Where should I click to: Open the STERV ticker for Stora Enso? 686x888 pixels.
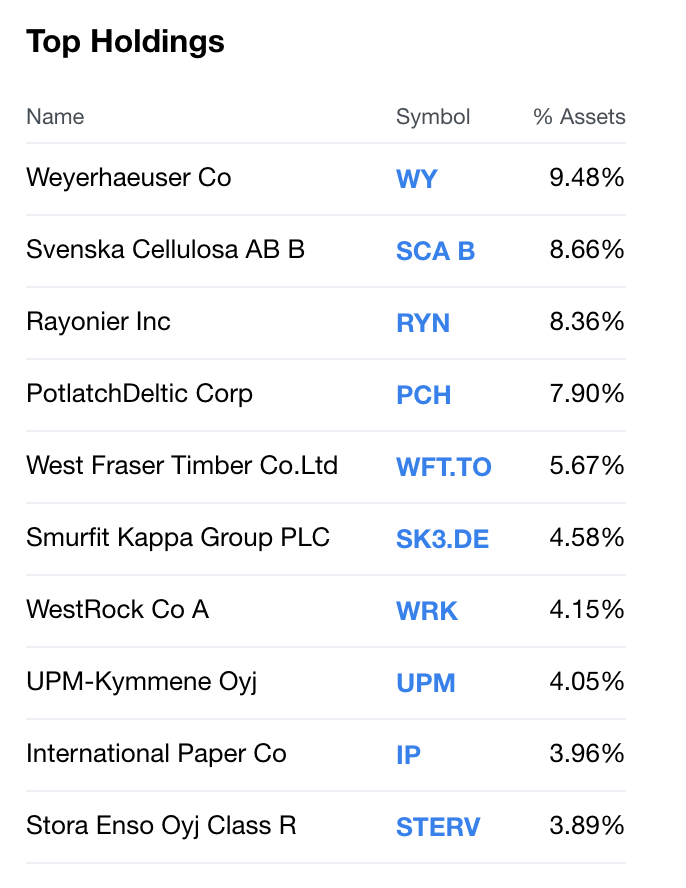click(437, 827)
